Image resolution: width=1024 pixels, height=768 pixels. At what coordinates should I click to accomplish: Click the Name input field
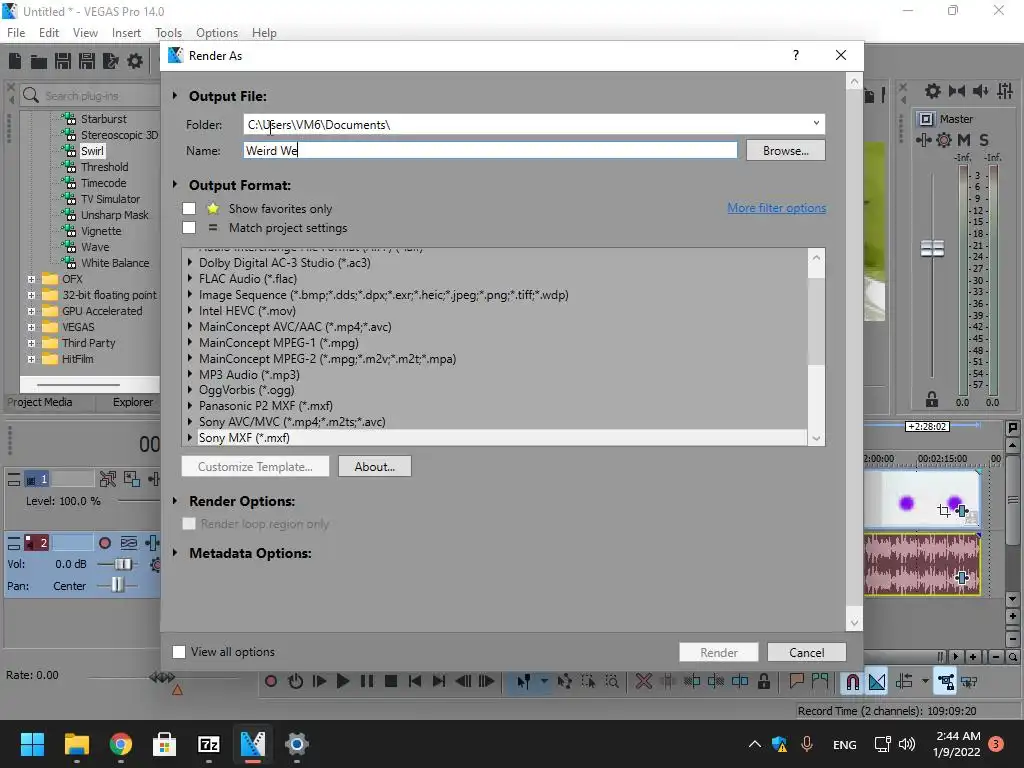coord(490,151)
